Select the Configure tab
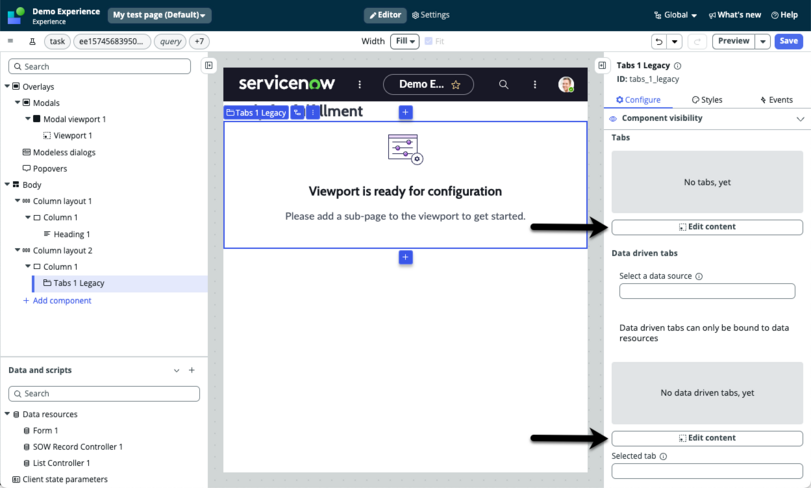Viewport: 811px width, 488px height. (x=638, y=100)
